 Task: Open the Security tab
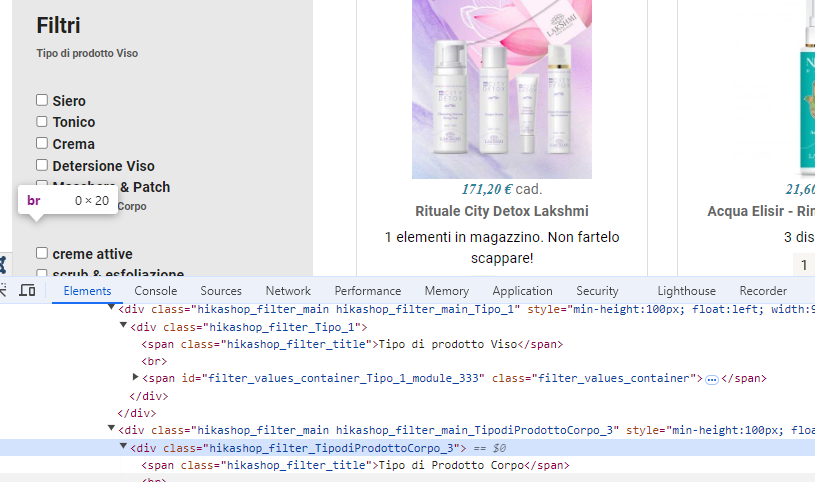(x=597, y=291)
